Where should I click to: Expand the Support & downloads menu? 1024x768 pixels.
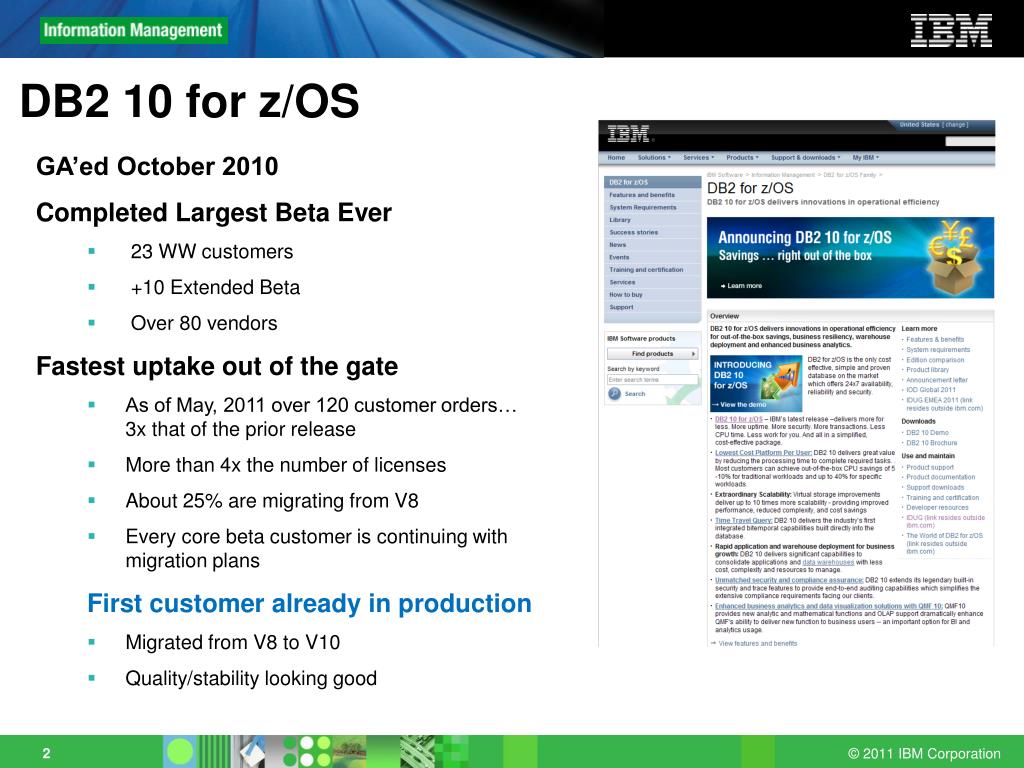tap(806, 157)
